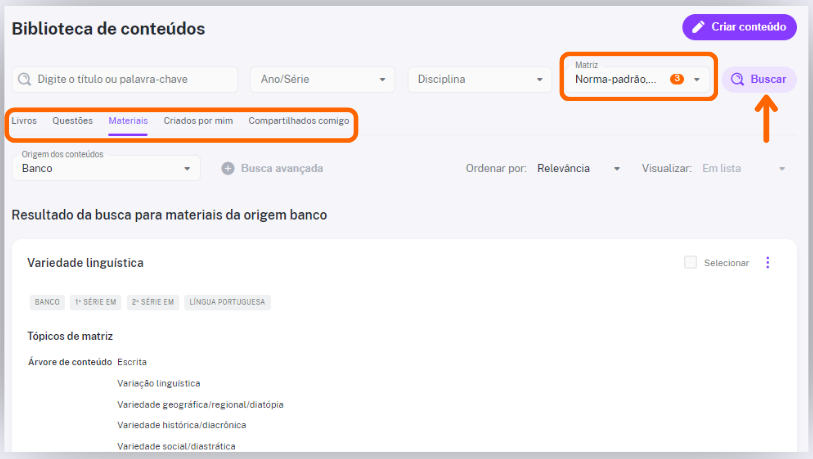Click the 2ª SÉRIE EM tag
The height and width of the screenshot is (459, 813).
pos(153,302)
